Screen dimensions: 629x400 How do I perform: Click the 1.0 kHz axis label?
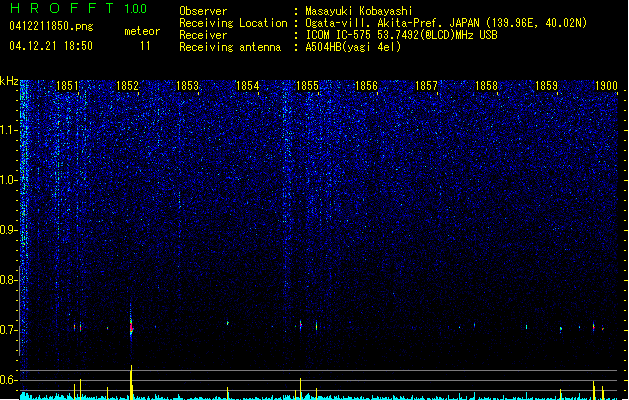pyautogui.click(x=8, y=180)
